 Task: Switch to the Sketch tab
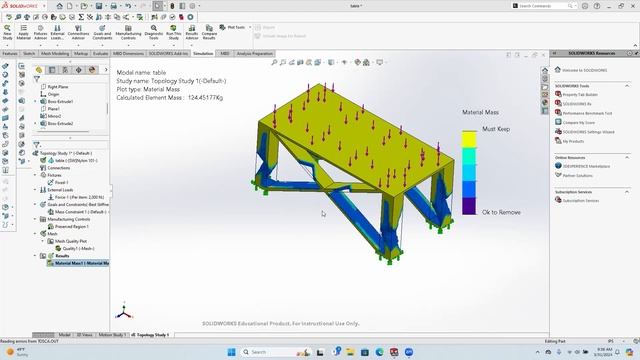pos(29,53)
